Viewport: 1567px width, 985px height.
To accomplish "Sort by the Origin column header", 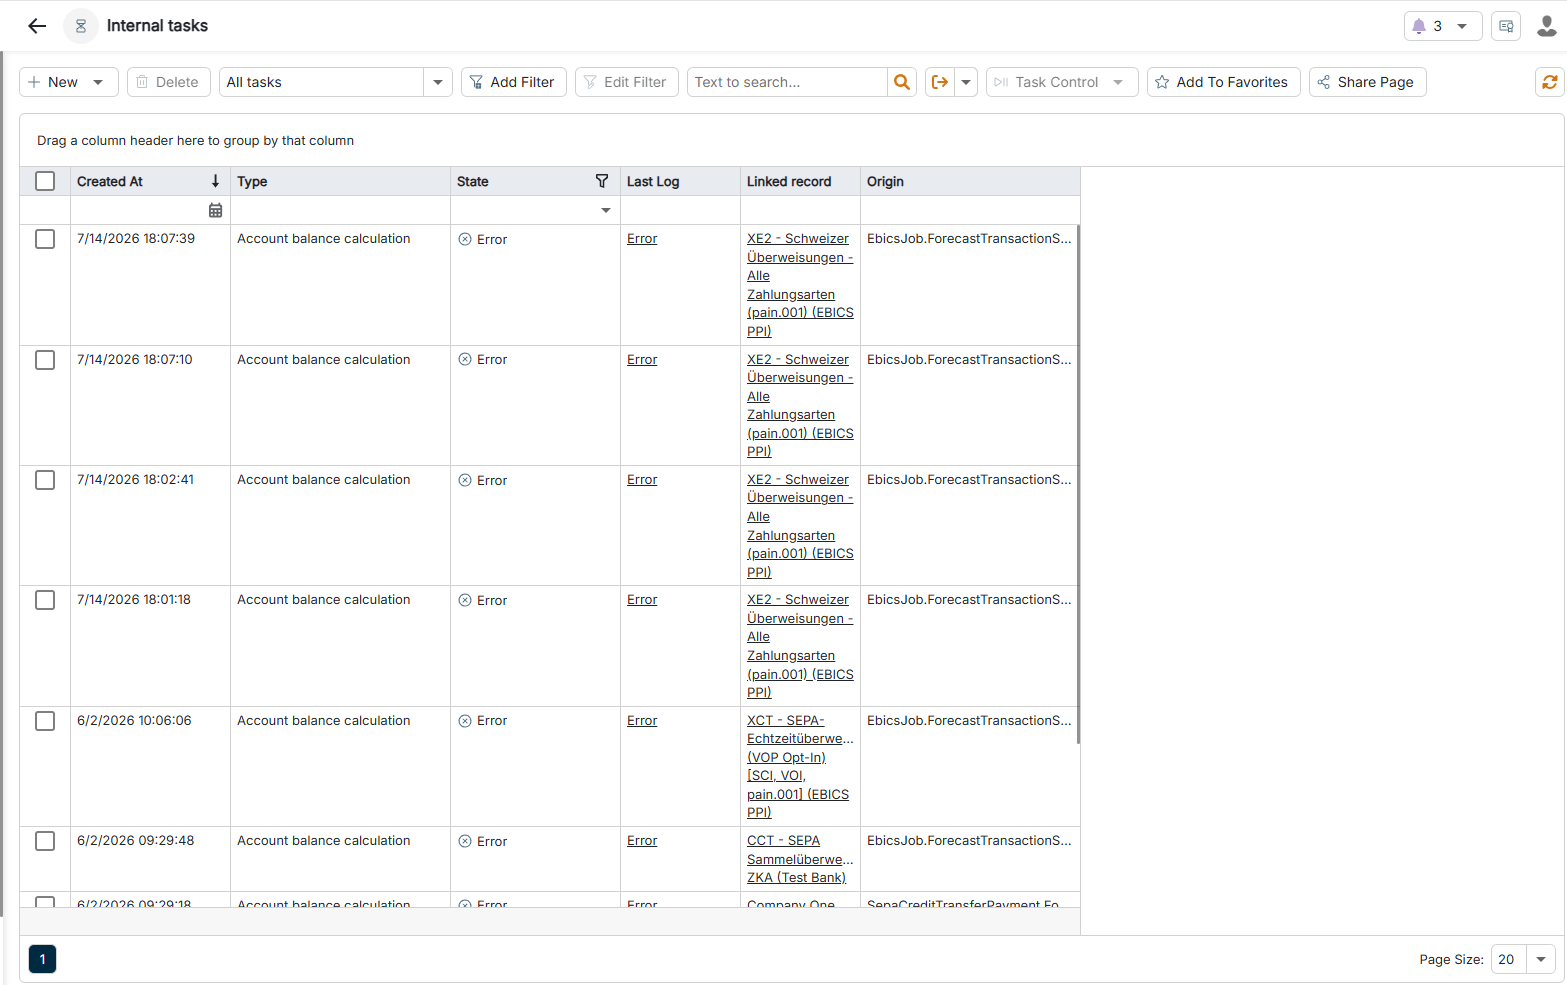I will (970, 181).
